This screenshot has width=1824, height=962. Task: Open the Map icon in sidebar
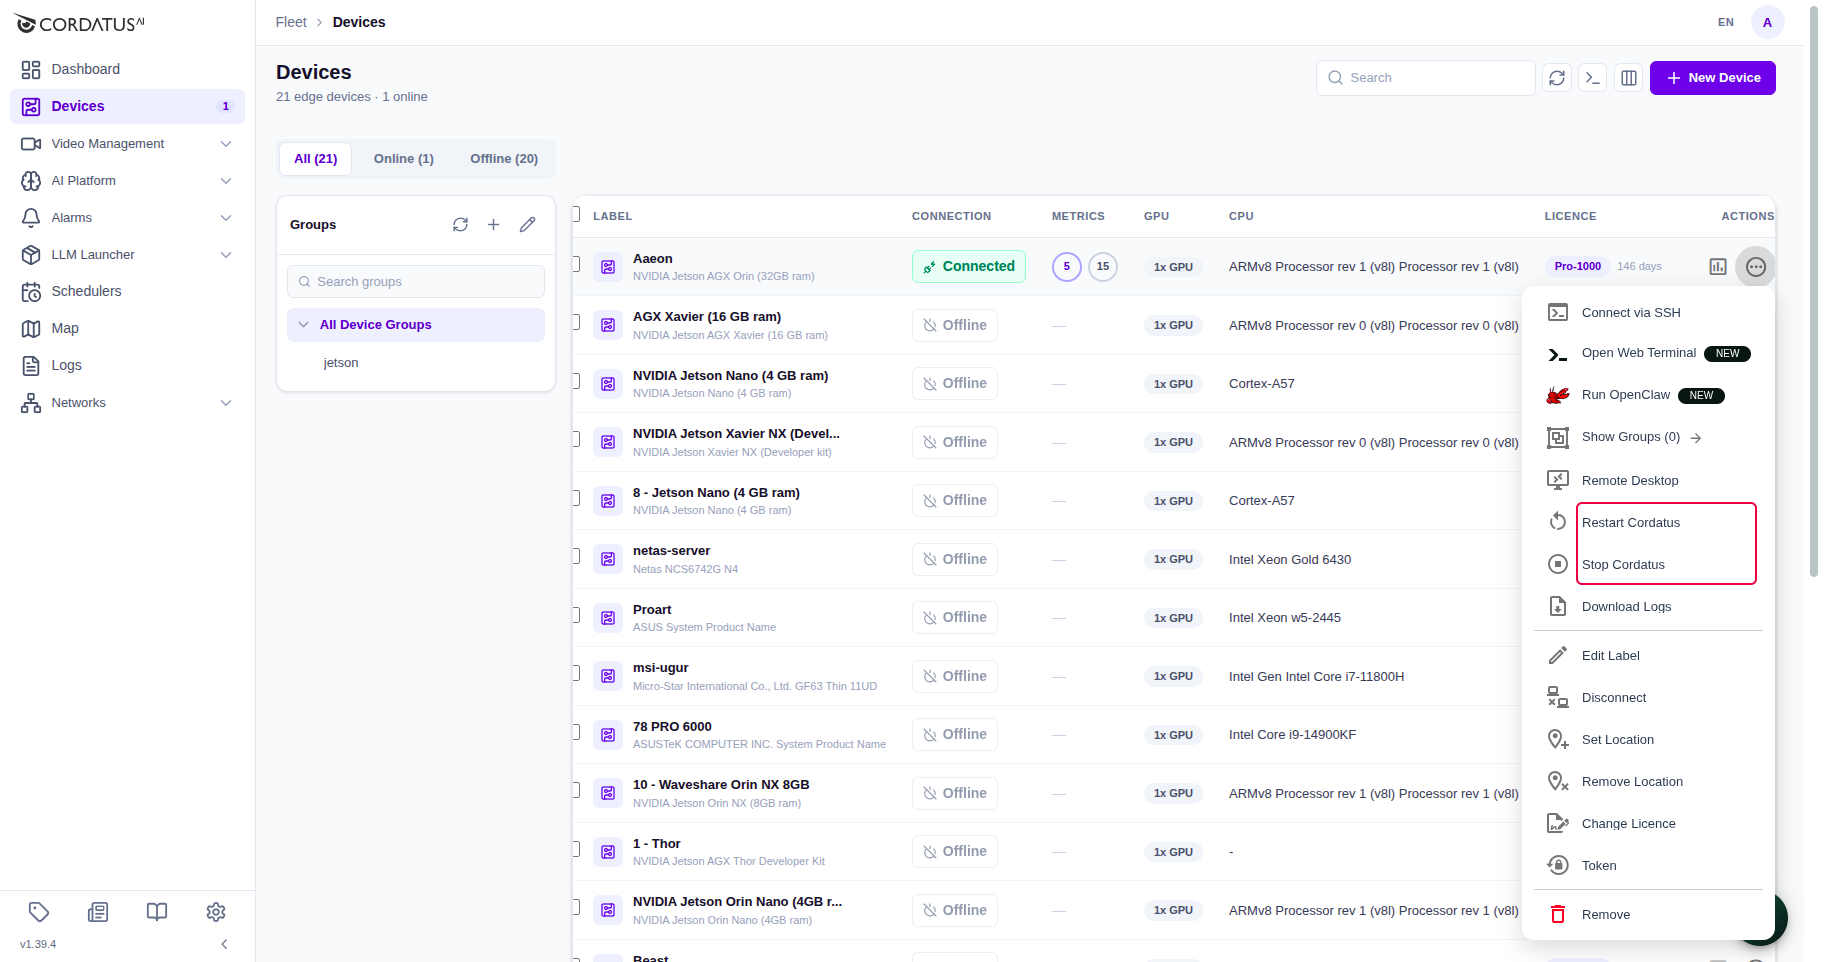(31, 329)
